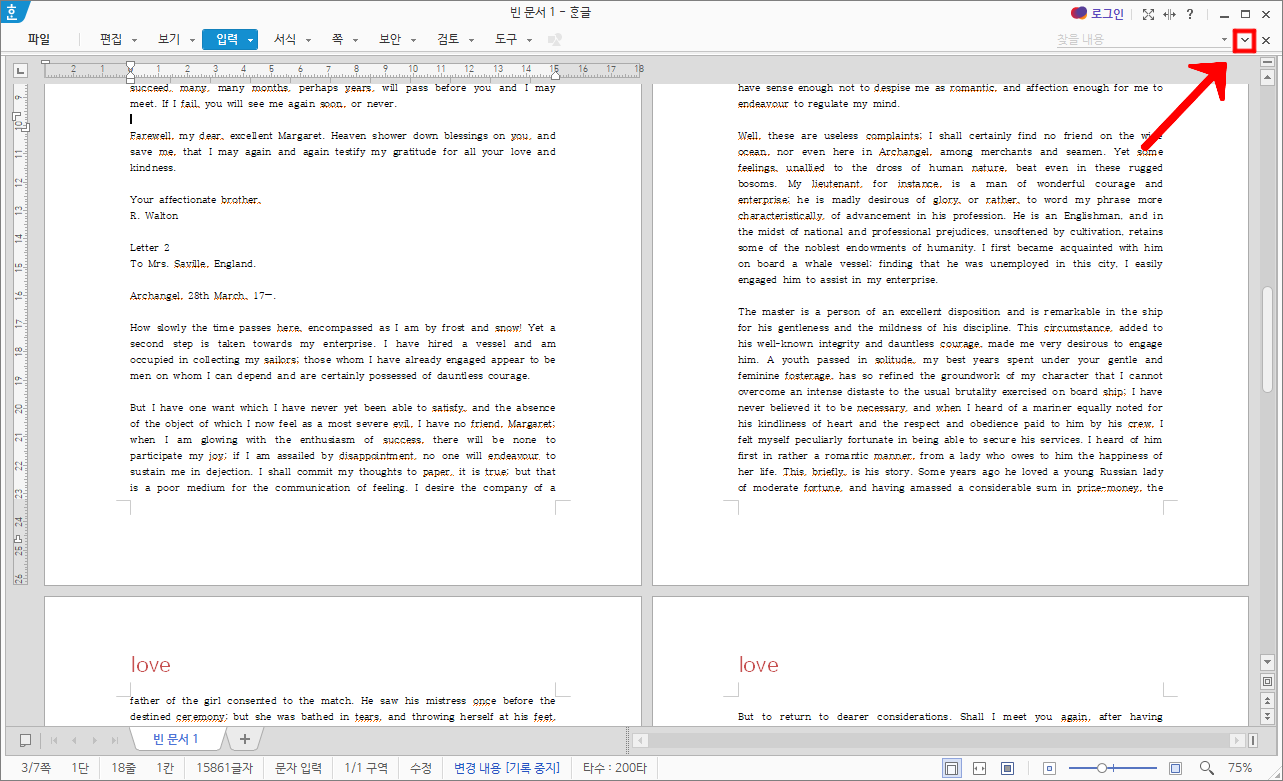Viewport: 1283px width, 781px height.
Task: Open the 서식 menu
Action: click(285, 40)
